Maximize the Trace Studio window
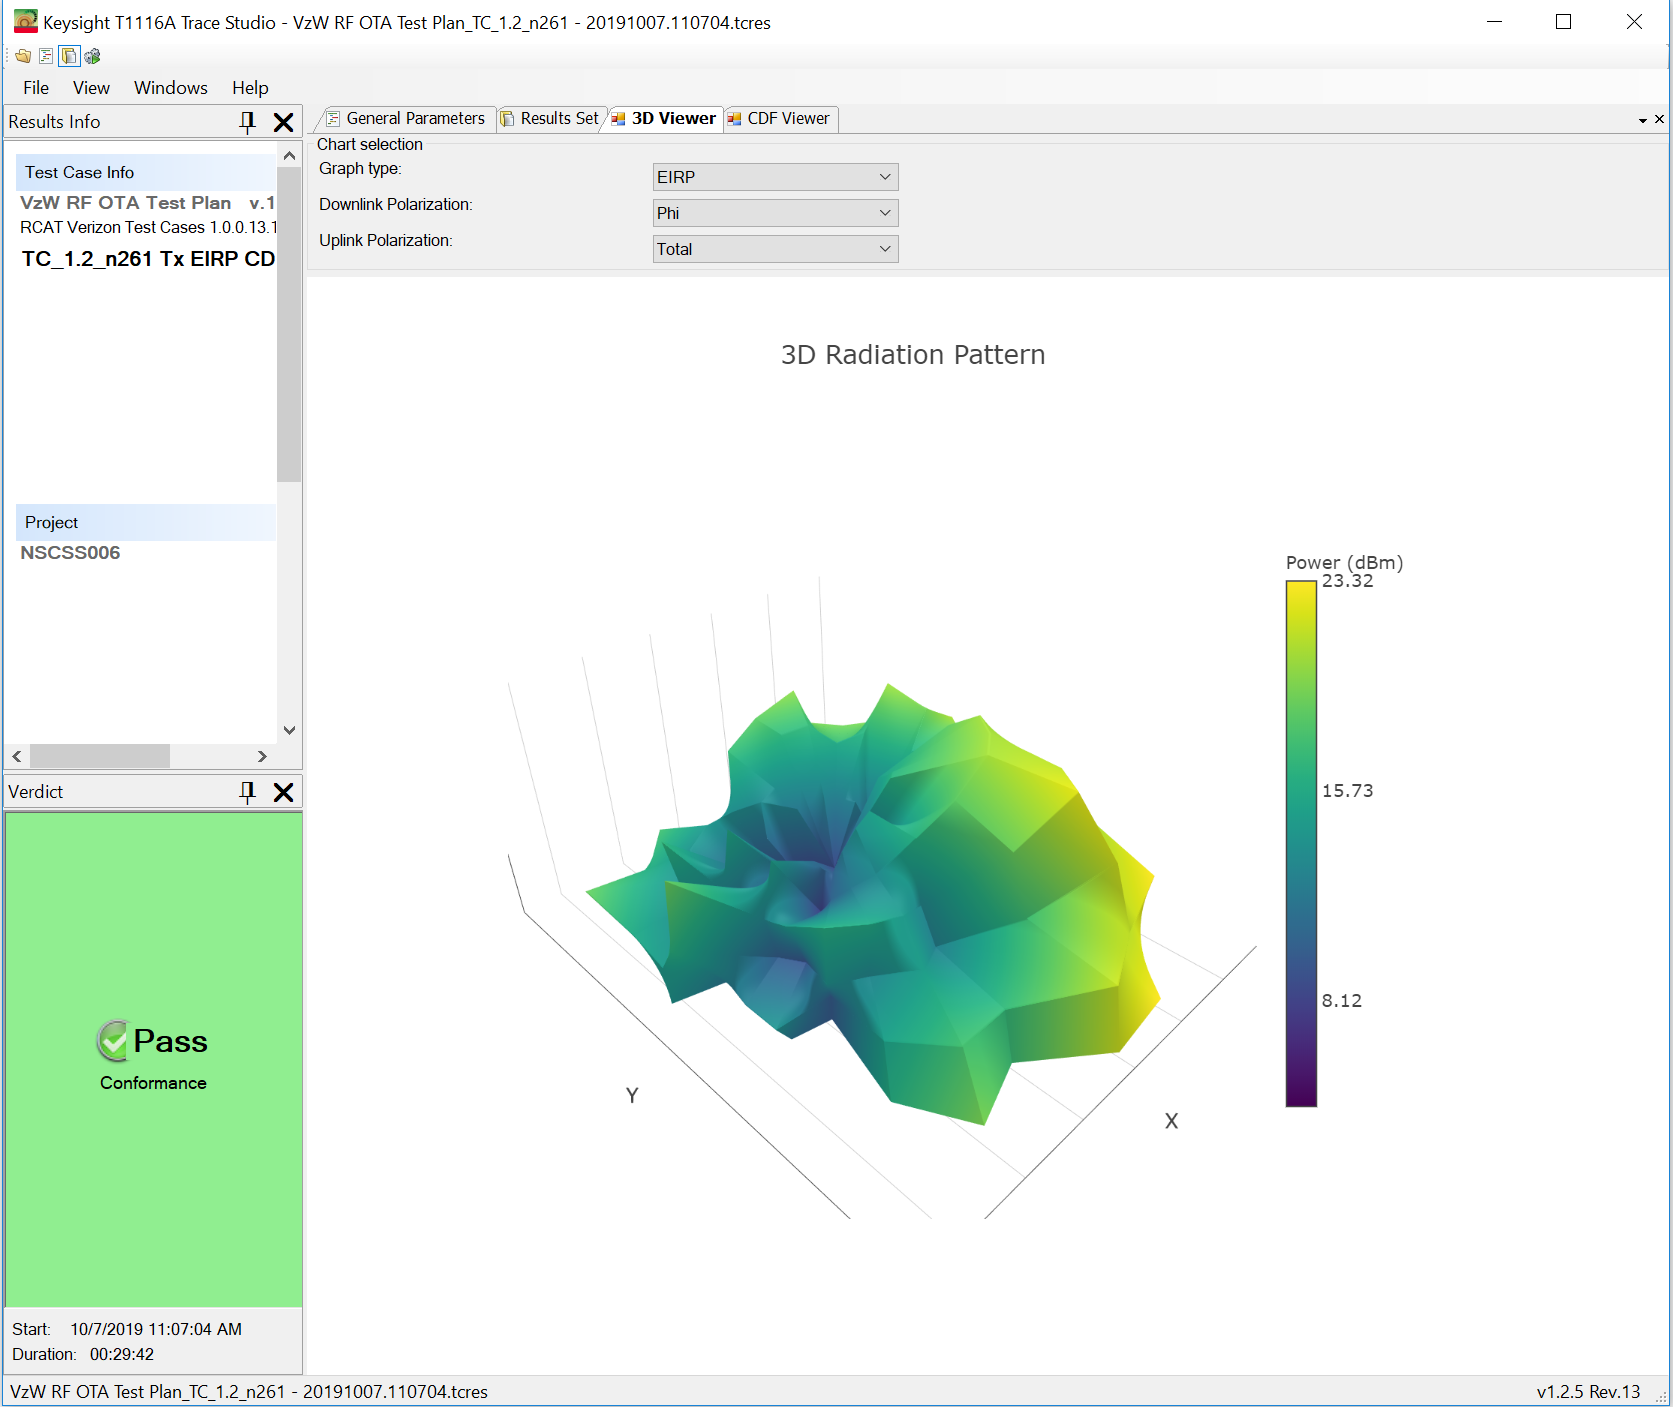The height and width of the screenshot is (1407, 1673). (x=1564, y=22)
